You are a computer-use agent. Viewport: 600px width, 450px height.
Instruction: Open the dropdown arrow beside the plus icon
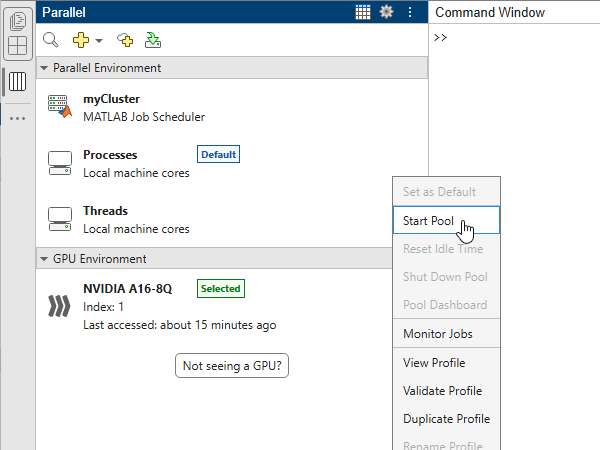(x=99, y=41)
